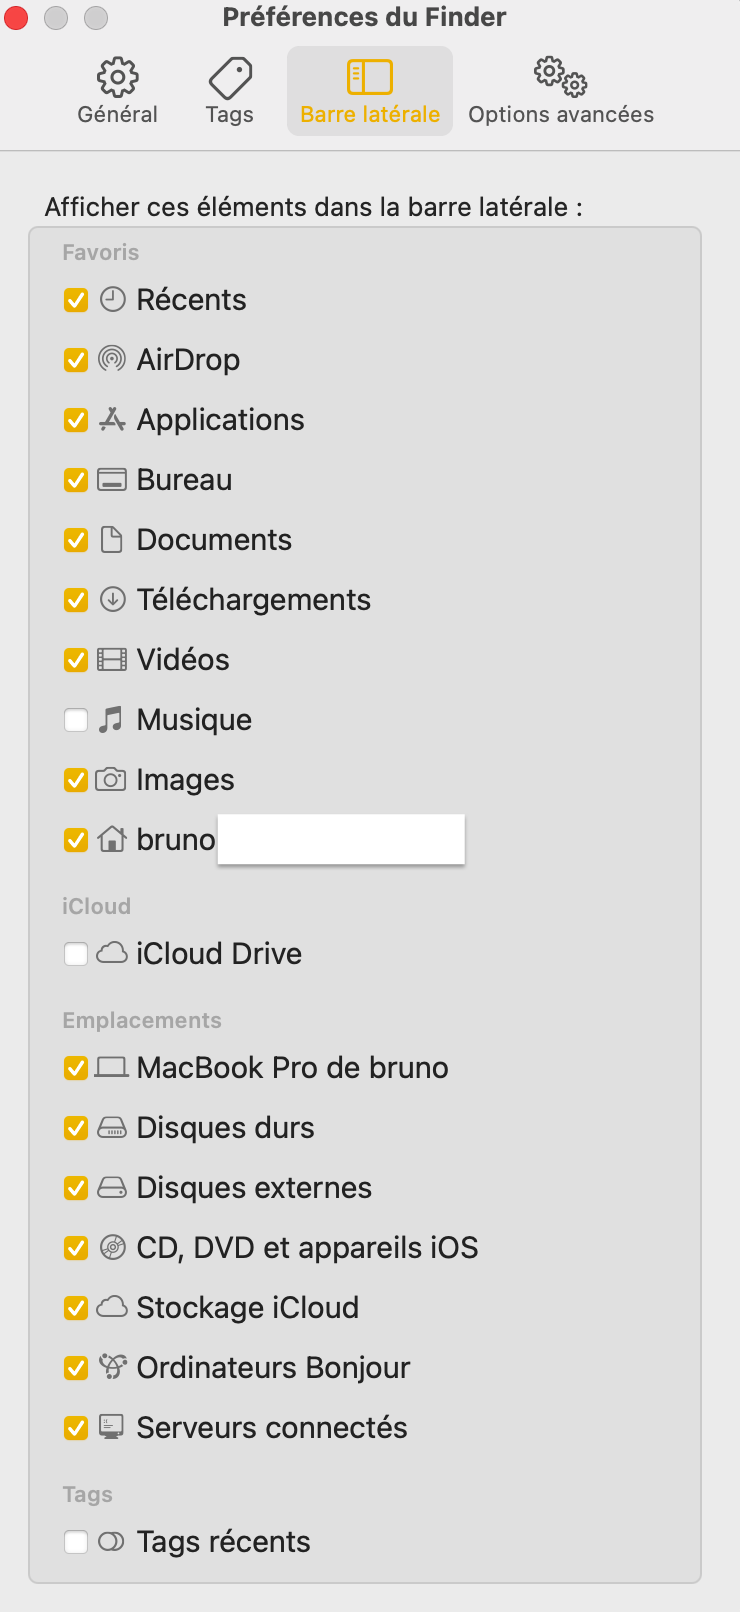The image size is (740, 1612).
Task: Uncheck the Récents checkbox
Action: pyautogui.click(x=76, y=300)
